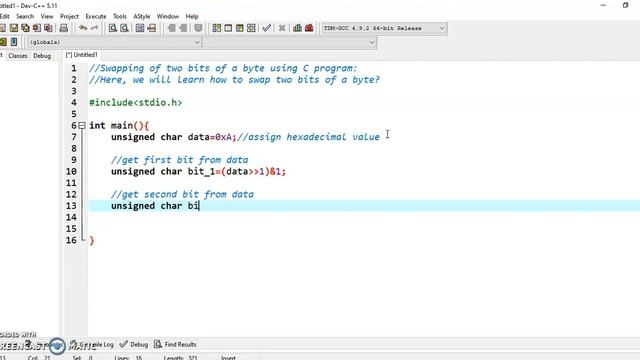Viewport: 640px width, 360px height.
Task: Run the program with the Run icon
Action: (228, 28)
